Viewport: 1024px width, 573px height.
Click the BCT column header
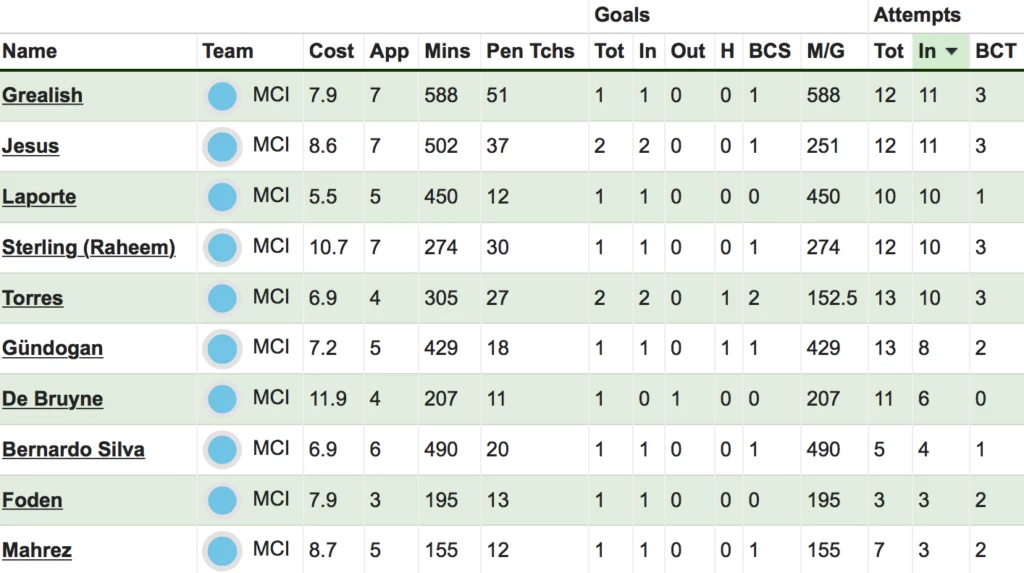tap(995, 51)
